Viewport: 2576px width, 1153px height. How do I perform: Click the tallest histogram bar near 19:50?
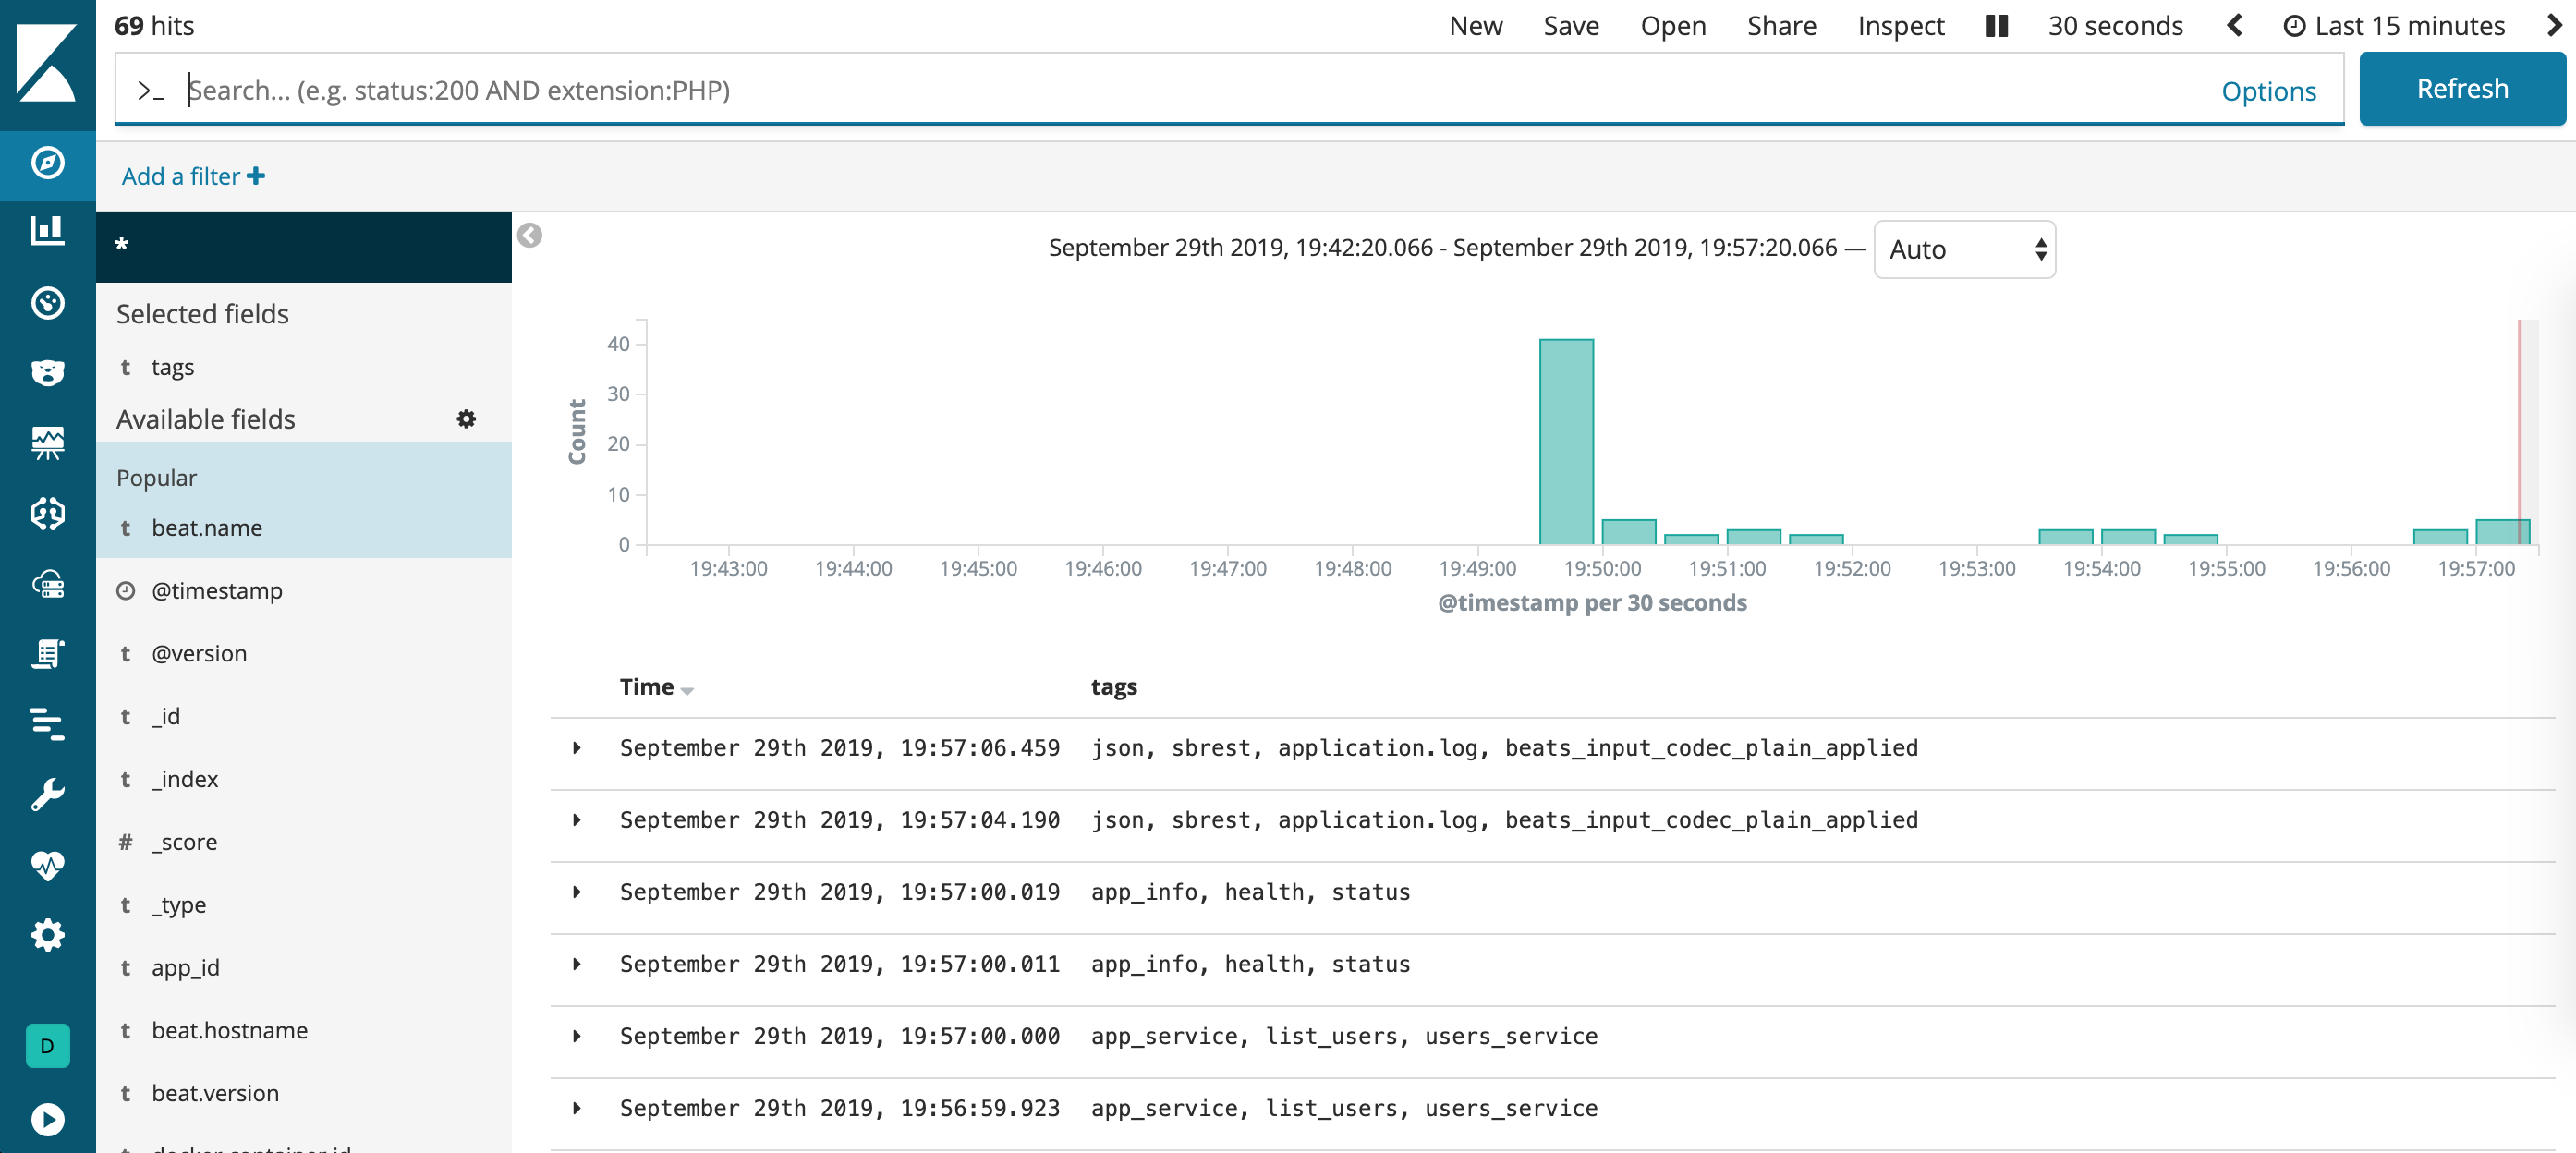coord(1566,442)
